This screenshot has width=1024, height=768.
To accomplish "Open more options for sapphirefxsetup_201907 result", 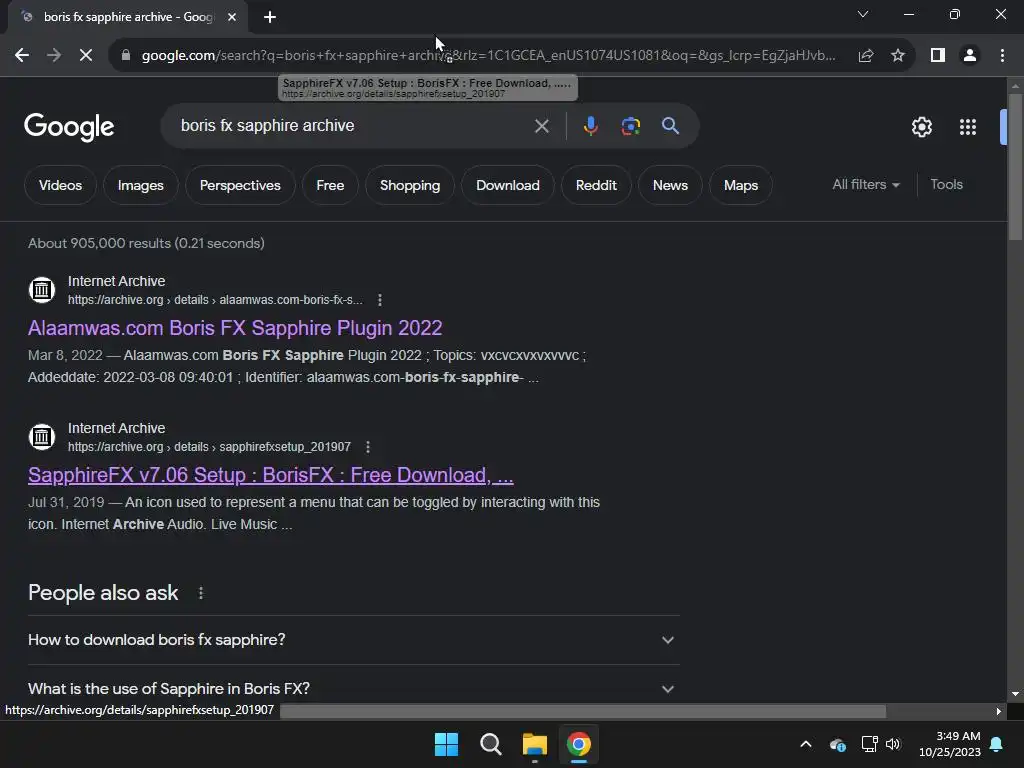I will coord(368,447).
